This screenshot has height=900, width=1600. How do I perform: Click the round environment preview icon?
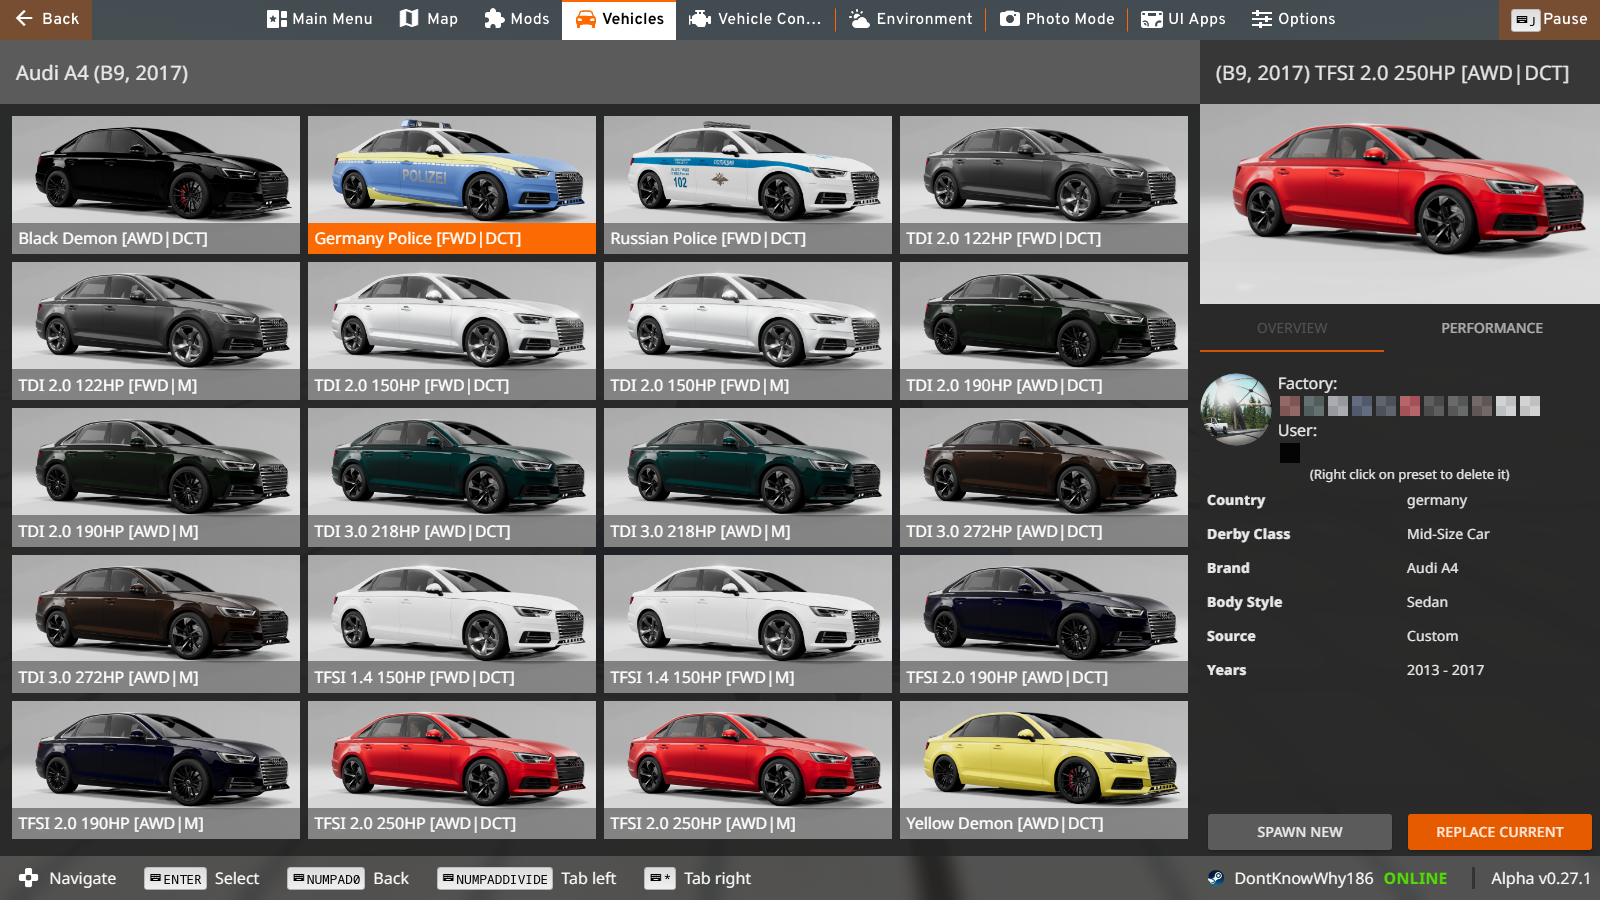click(x=1236, y=409)
